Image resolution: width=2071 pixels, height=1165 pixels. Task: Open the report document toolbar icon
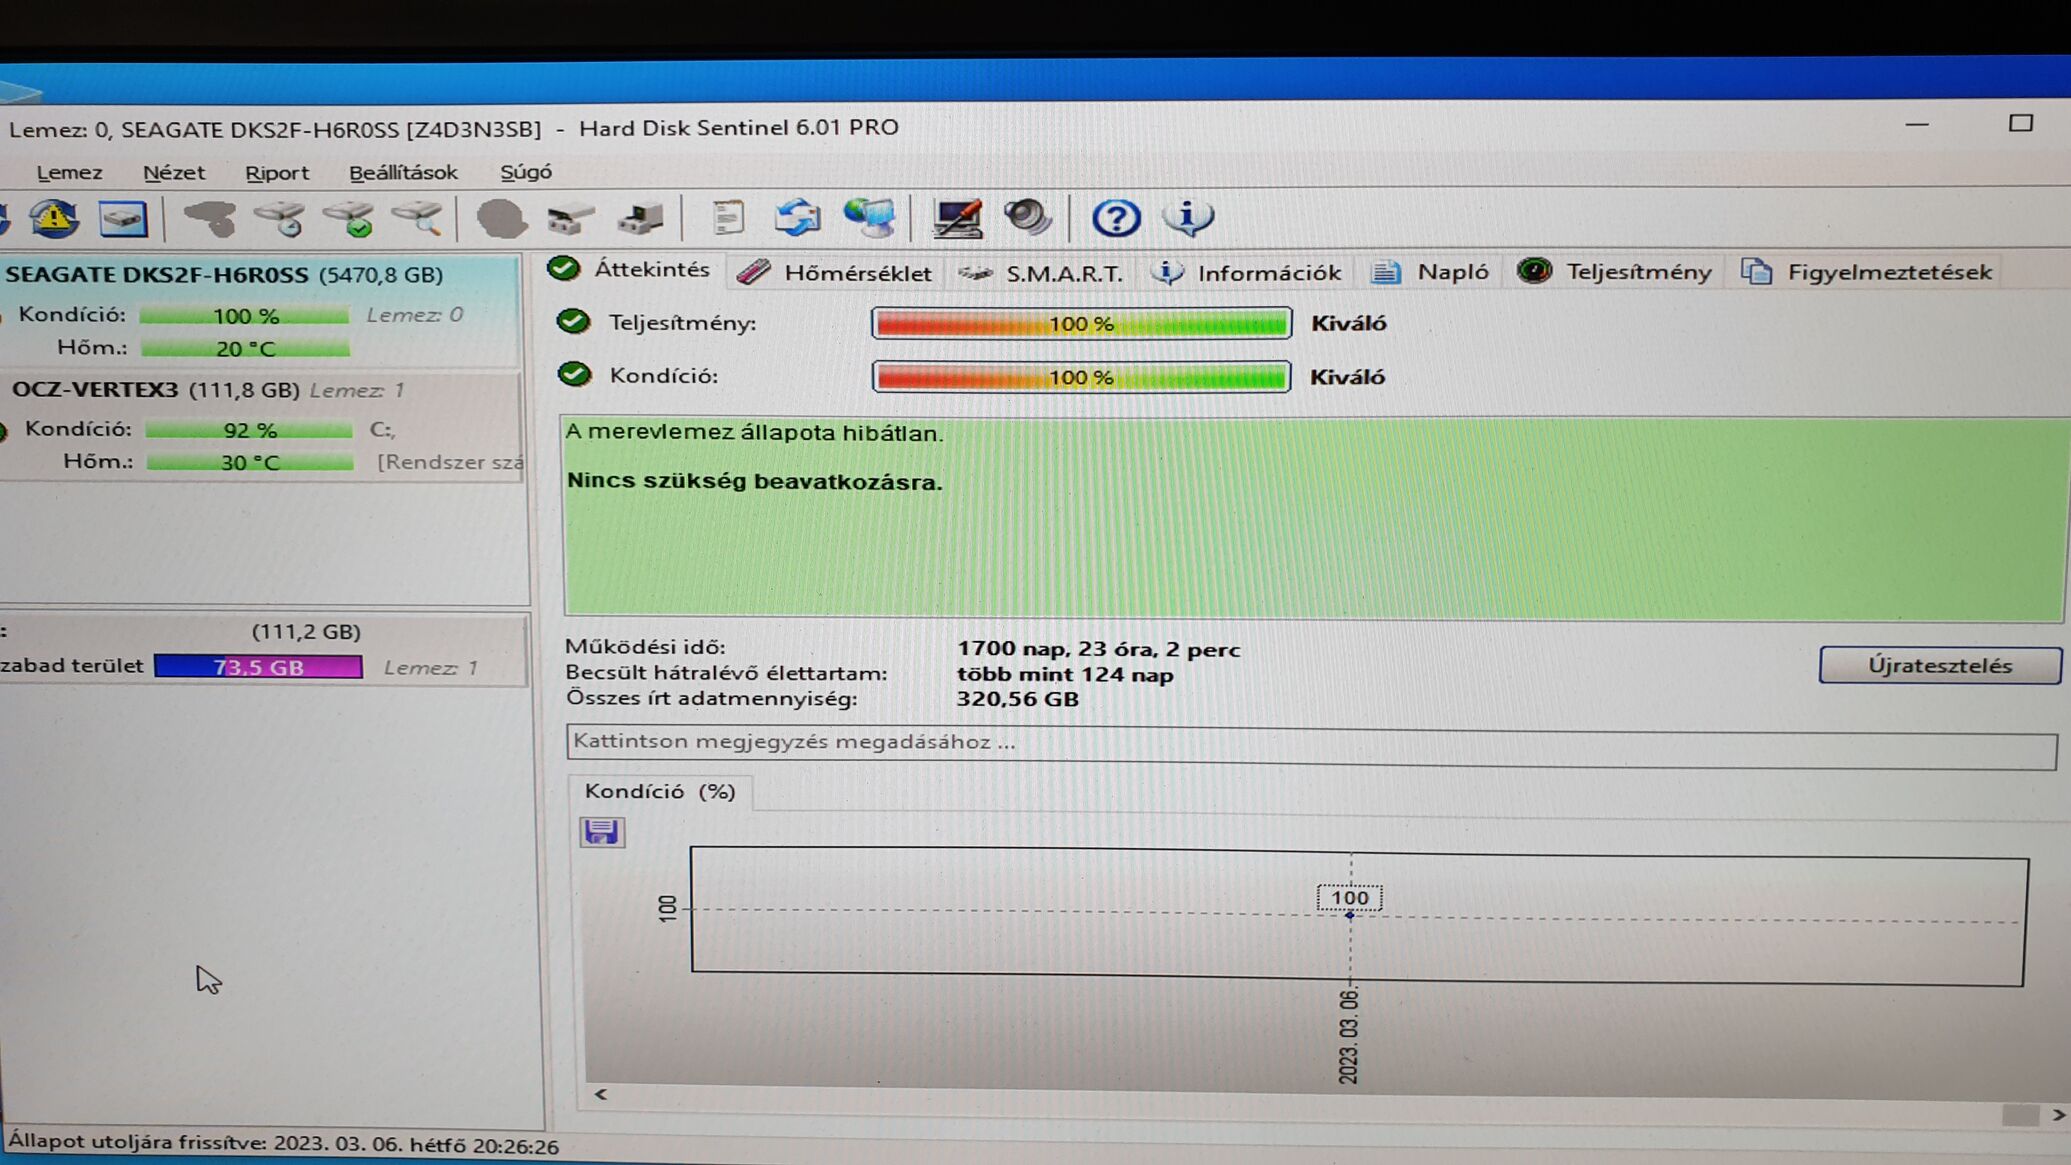click(x=728, y=218)
